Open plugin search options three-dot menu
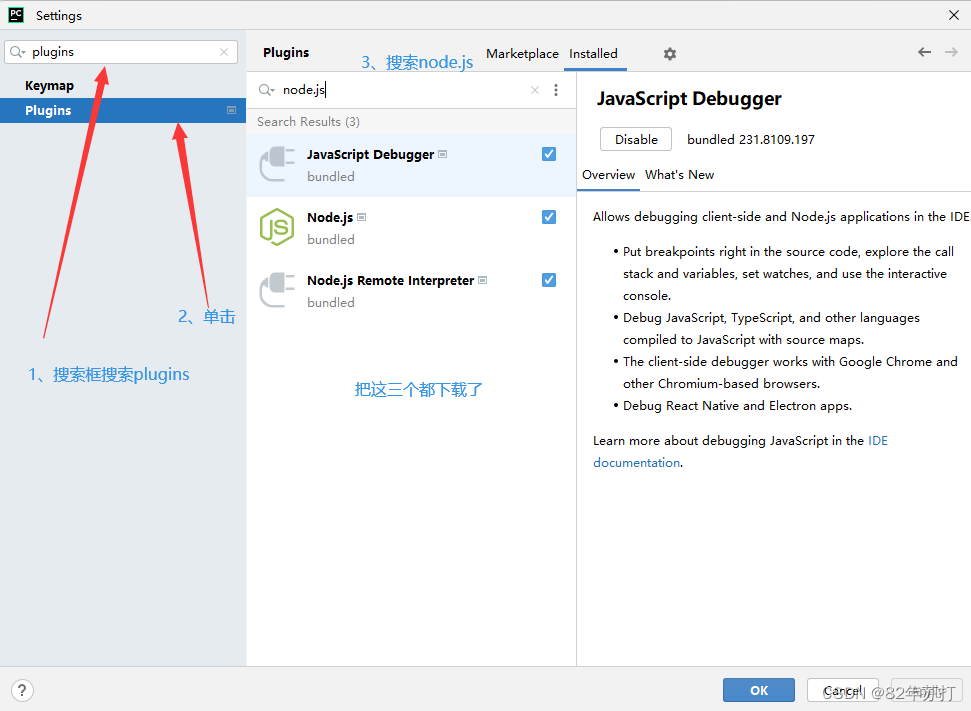The height and width of the screenshot is (711, 971). [556, 90]
